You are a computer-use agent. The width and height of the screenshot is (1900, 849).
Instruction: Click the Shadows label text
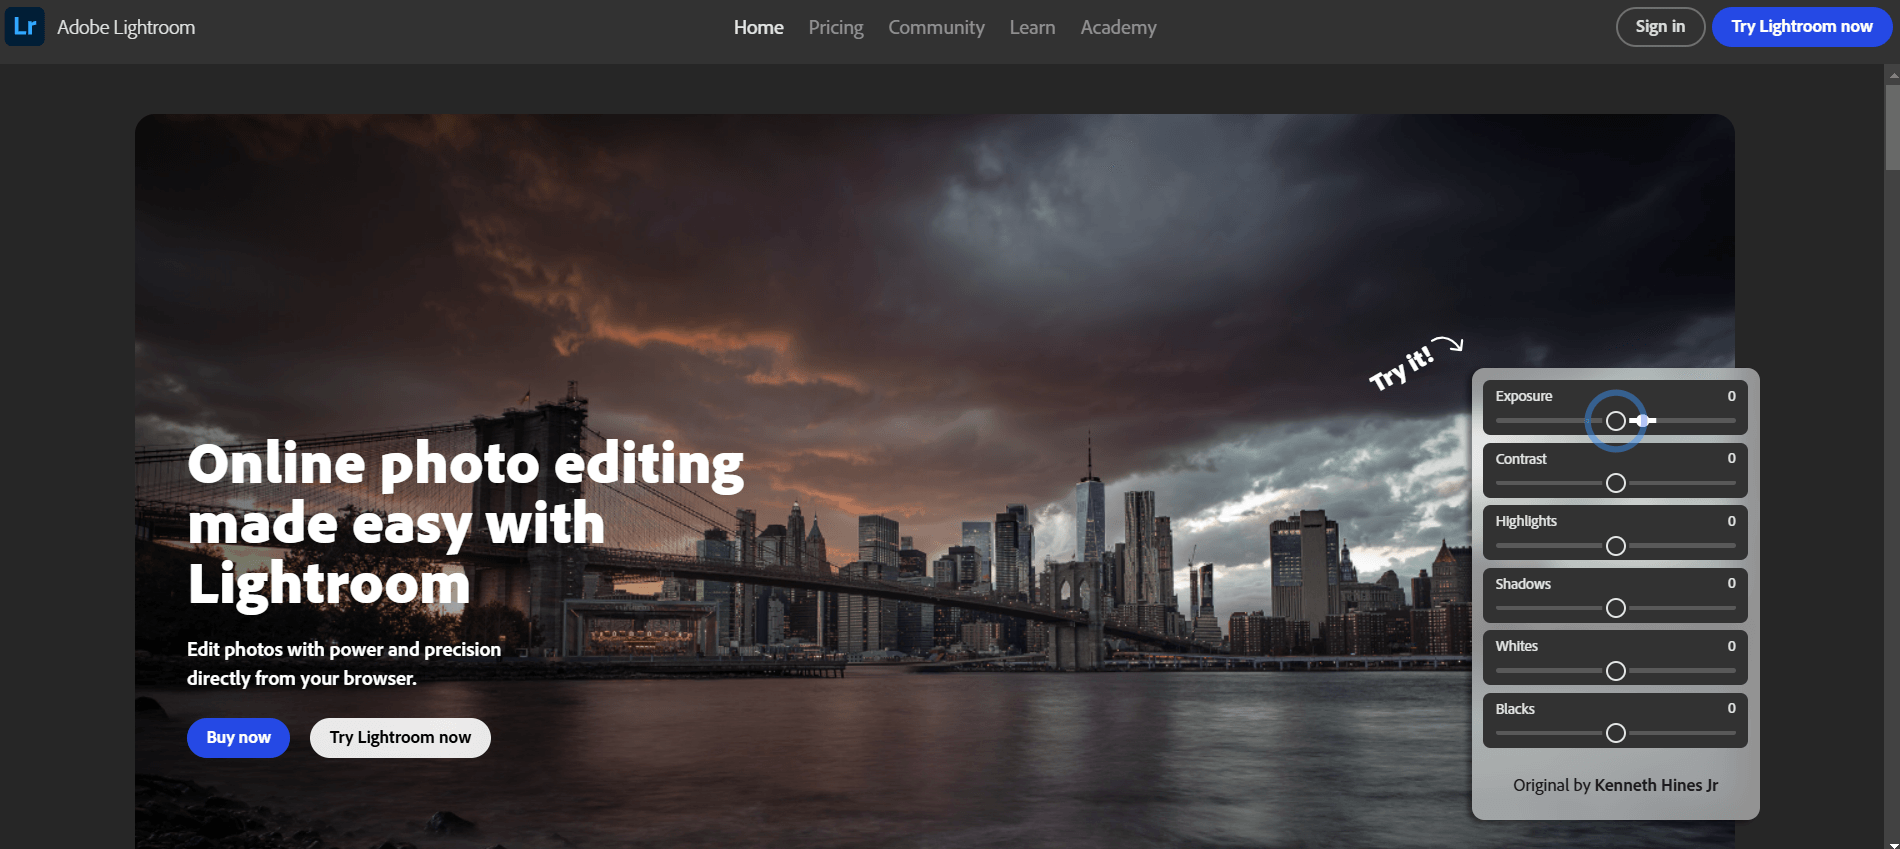coord(1523,584)
